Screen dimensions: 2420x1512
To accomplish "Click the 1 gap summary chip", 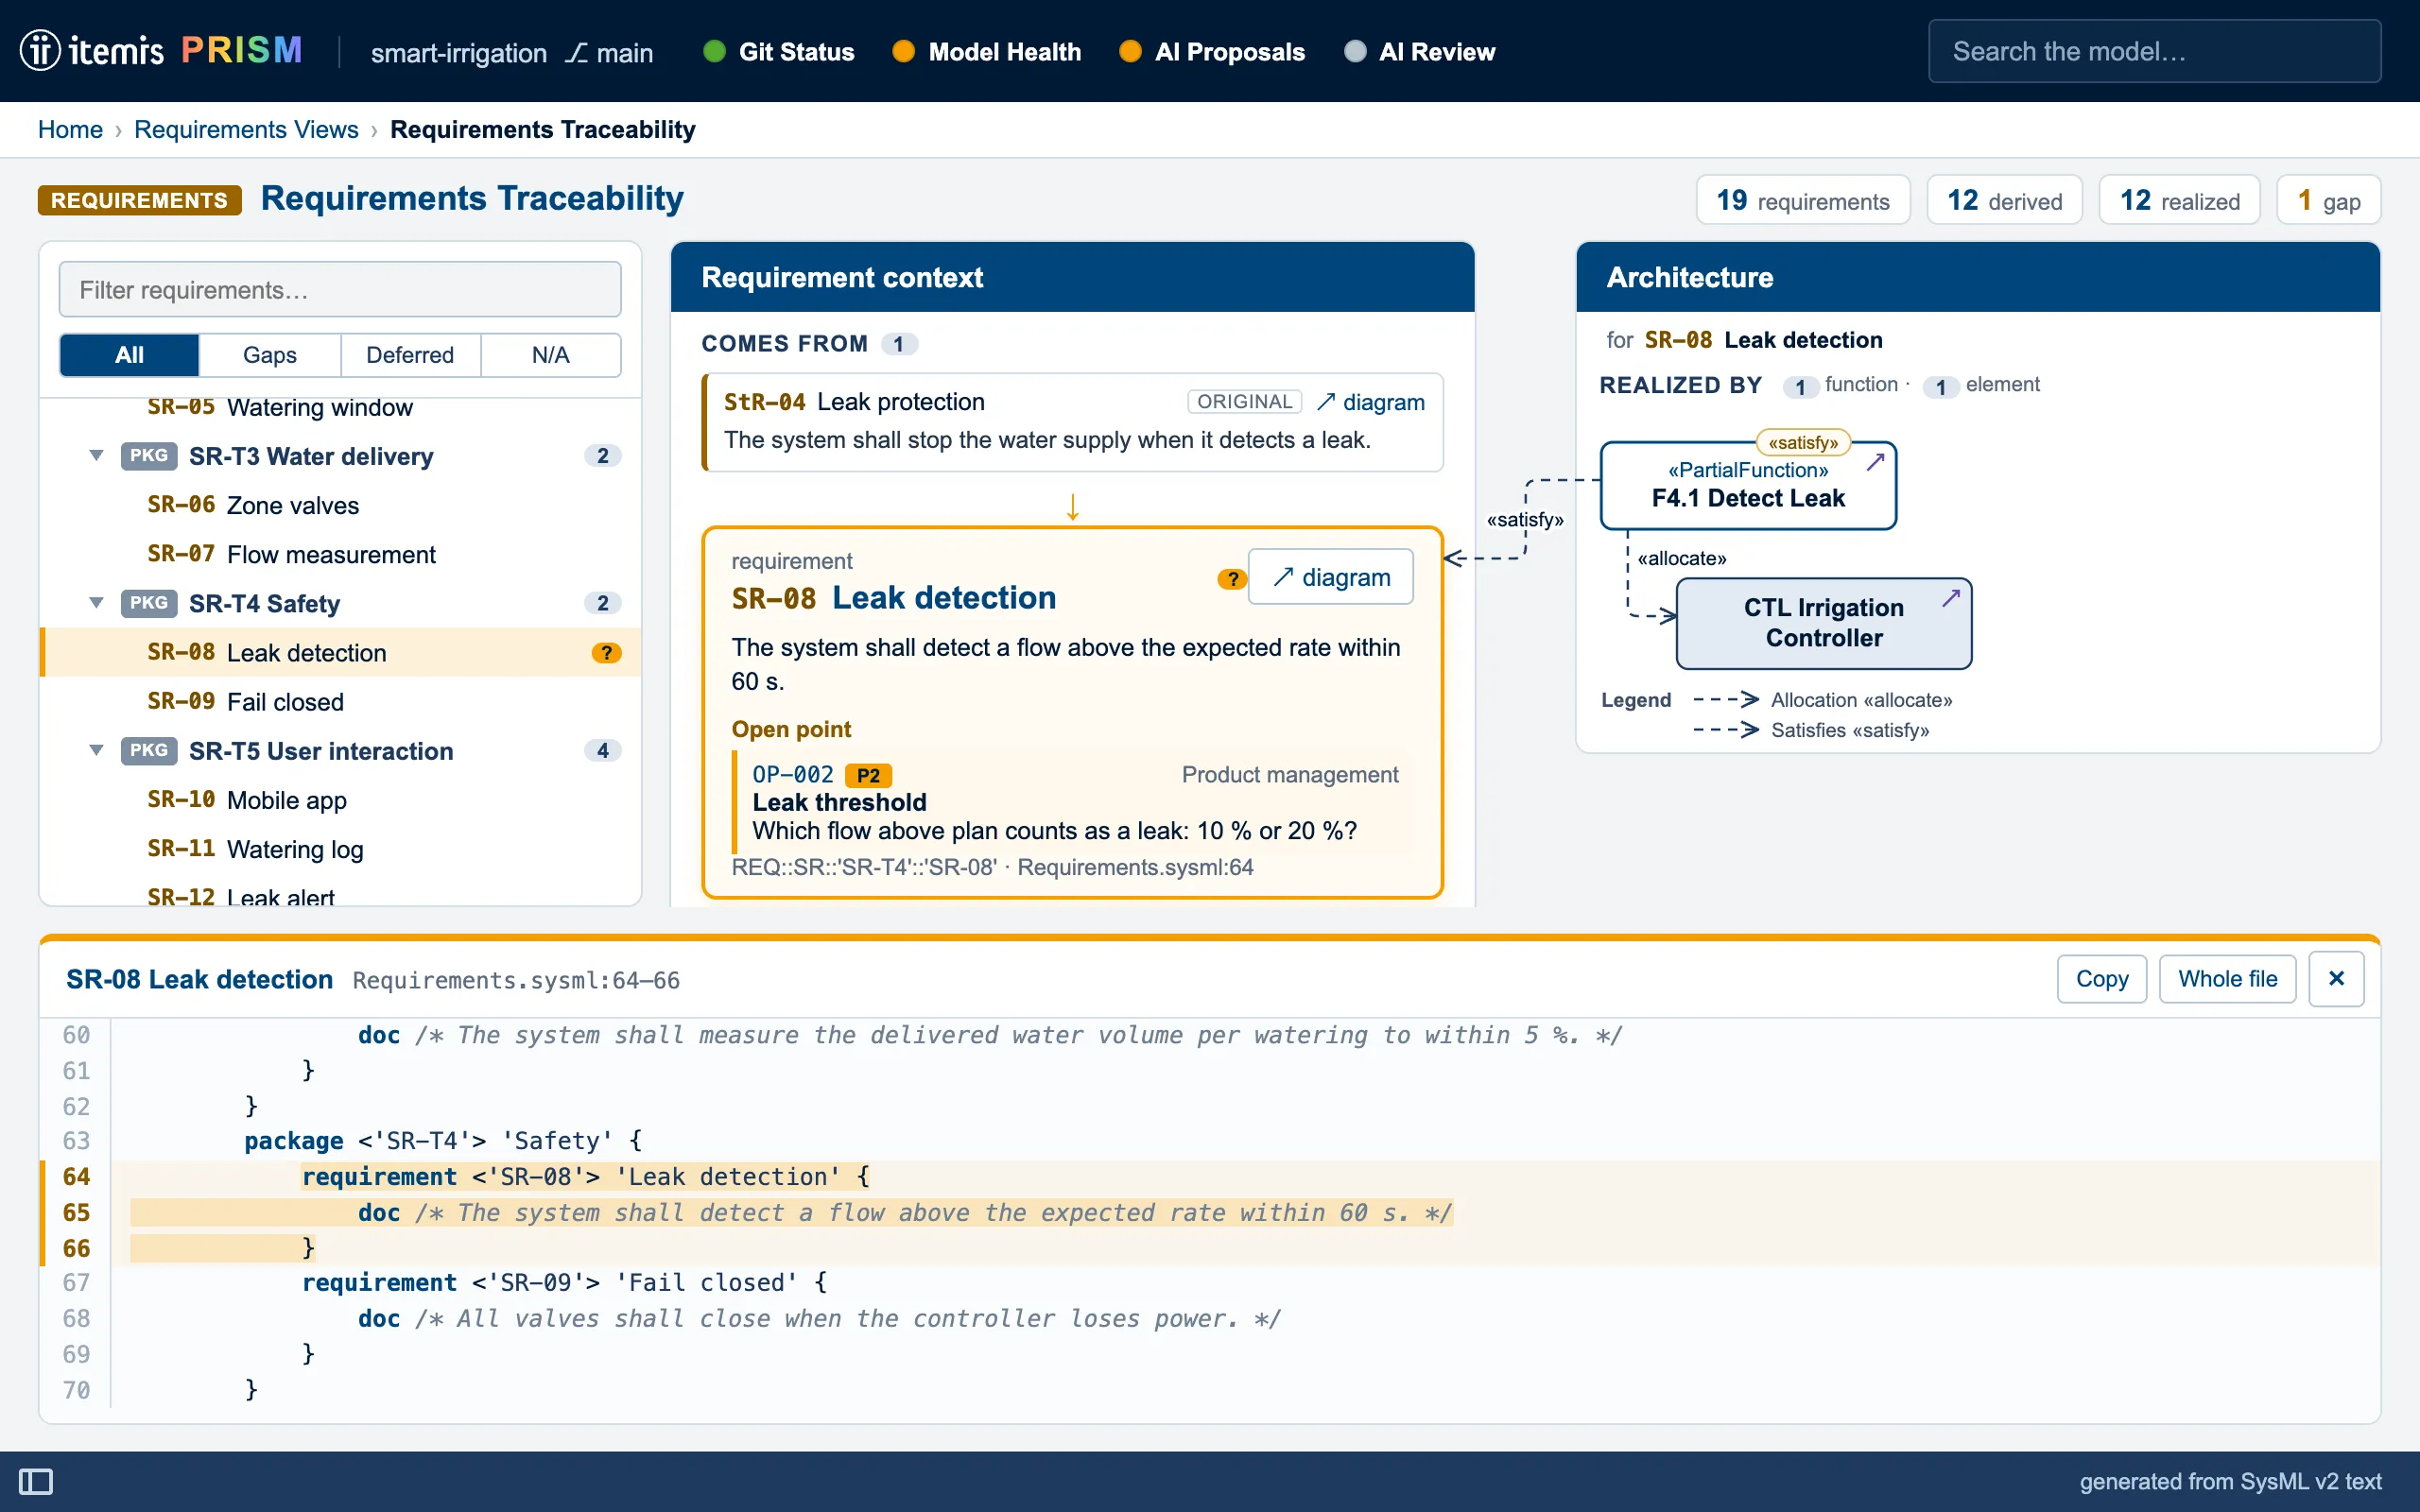I will click(x=2328, y=200).
